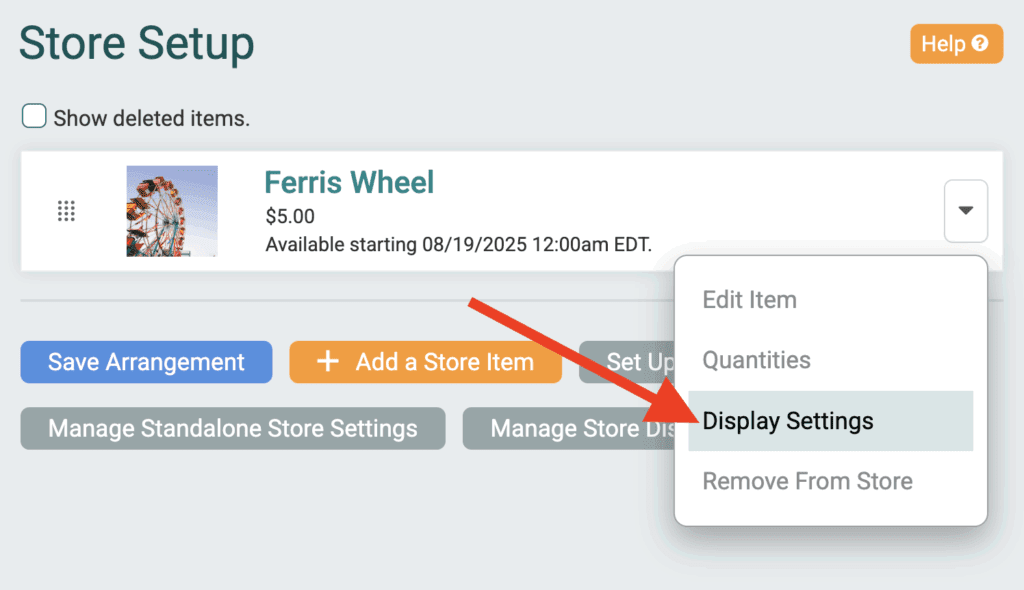Screen dimensions: 1024x590
Task: Open Manage Standalone Store Settings
Action: (233, 429)
